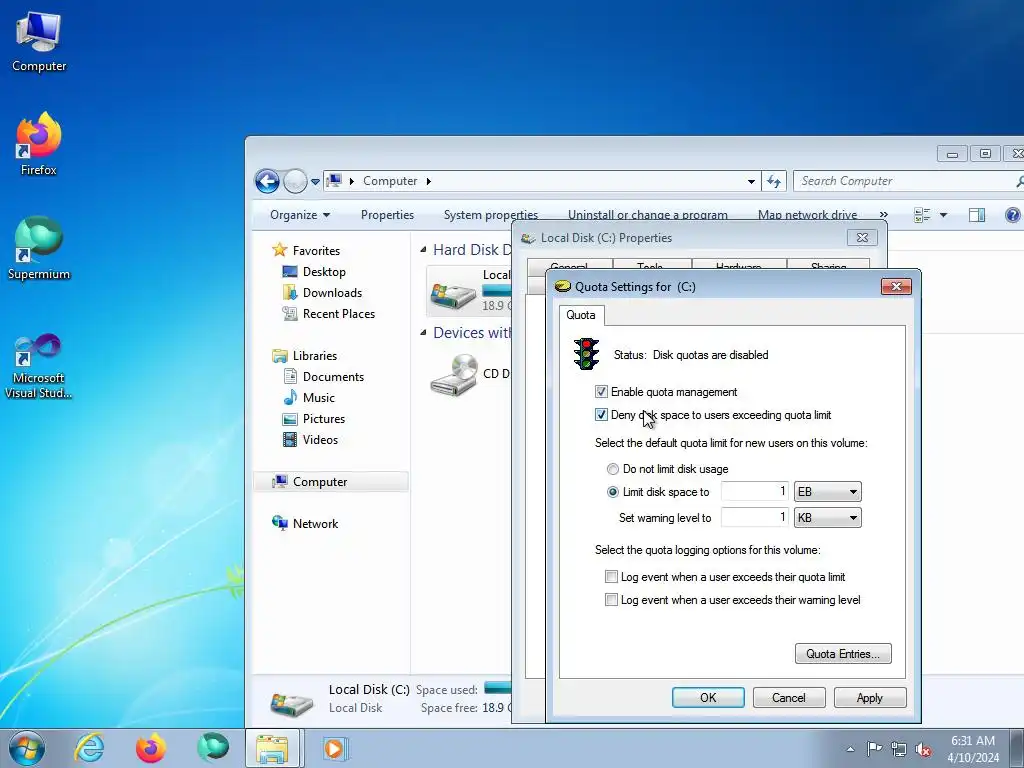Click the Quota tab
The height and width of the screenshot is (768, 1024).
tap(581, 315)
